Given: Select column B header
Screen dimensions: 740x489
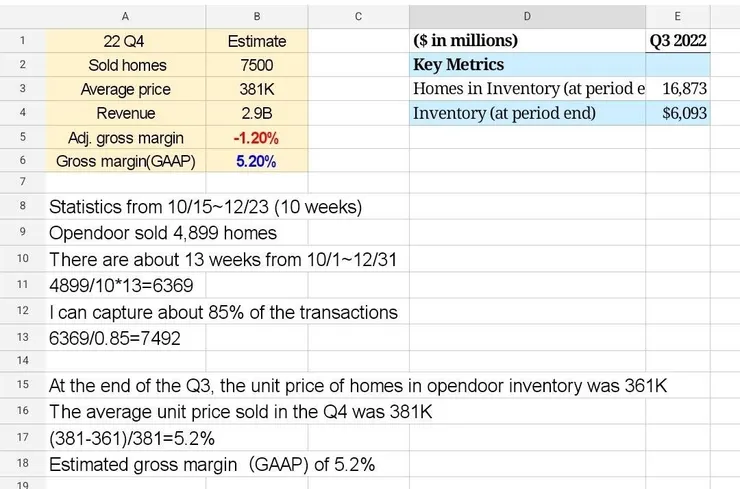Looking at the screenshot, I should click(257, 16).
